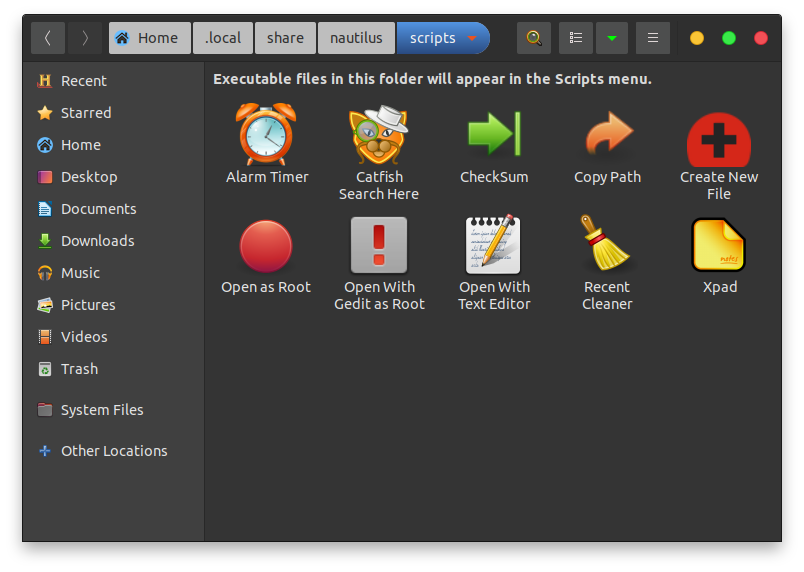
Task: Select the Alarm Timer script icon
Action: (266, 134)
